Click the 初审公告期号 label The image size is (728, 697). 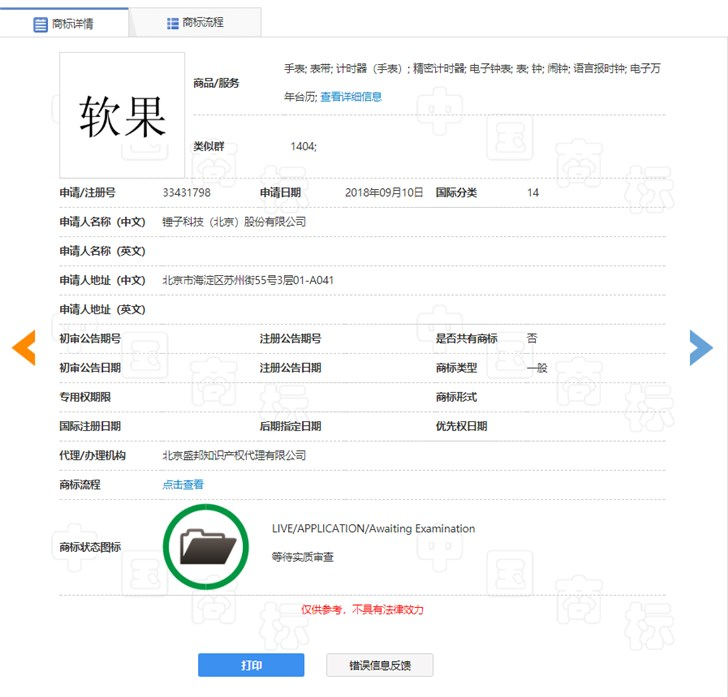90,339
